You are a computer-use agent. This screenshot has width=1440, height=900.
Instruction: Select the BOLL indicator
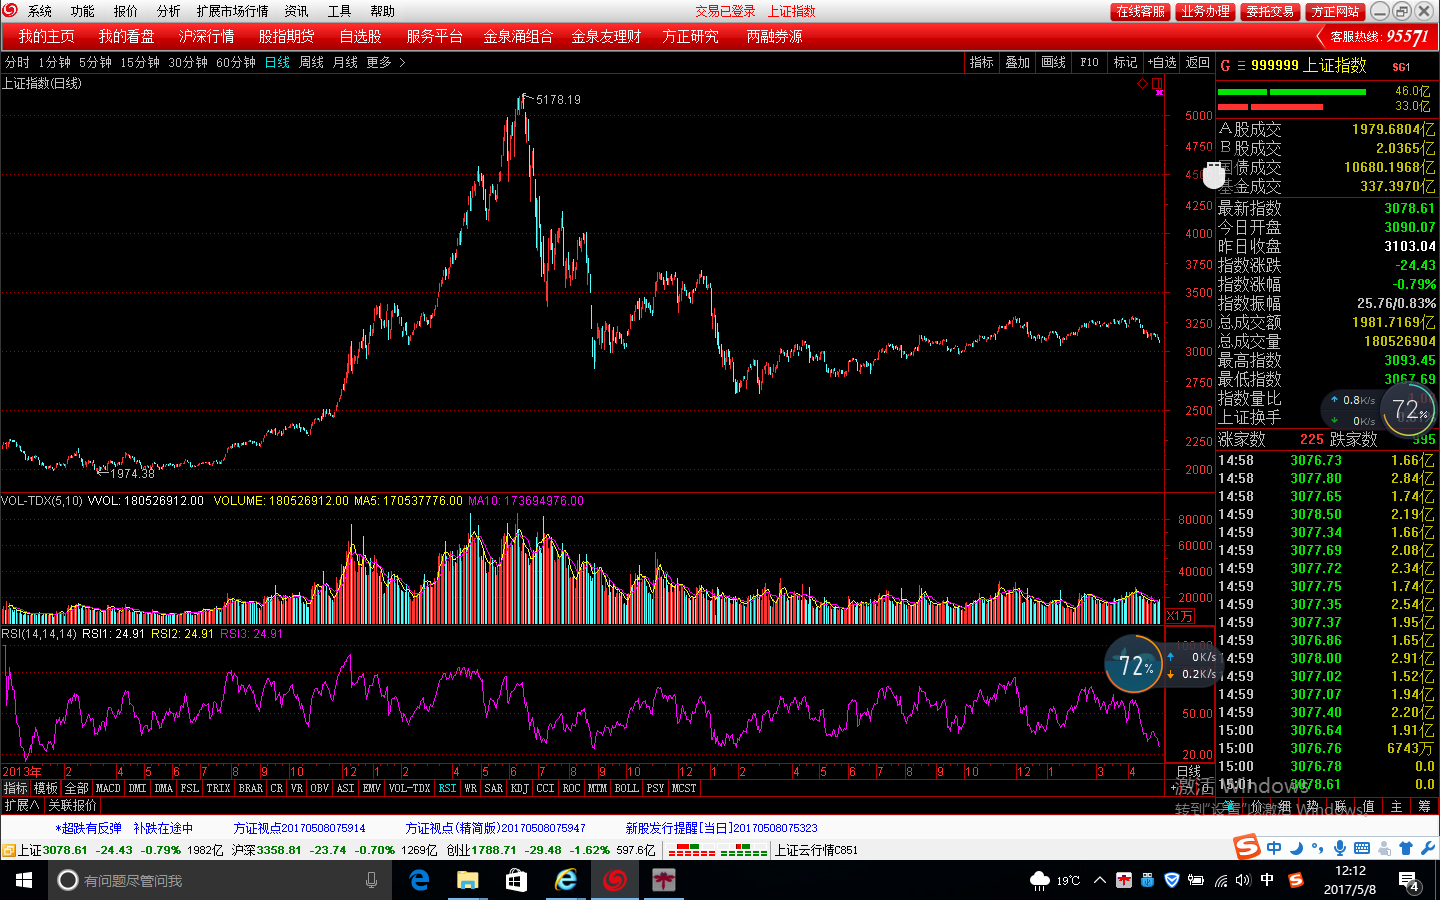(x=626, y=788)
